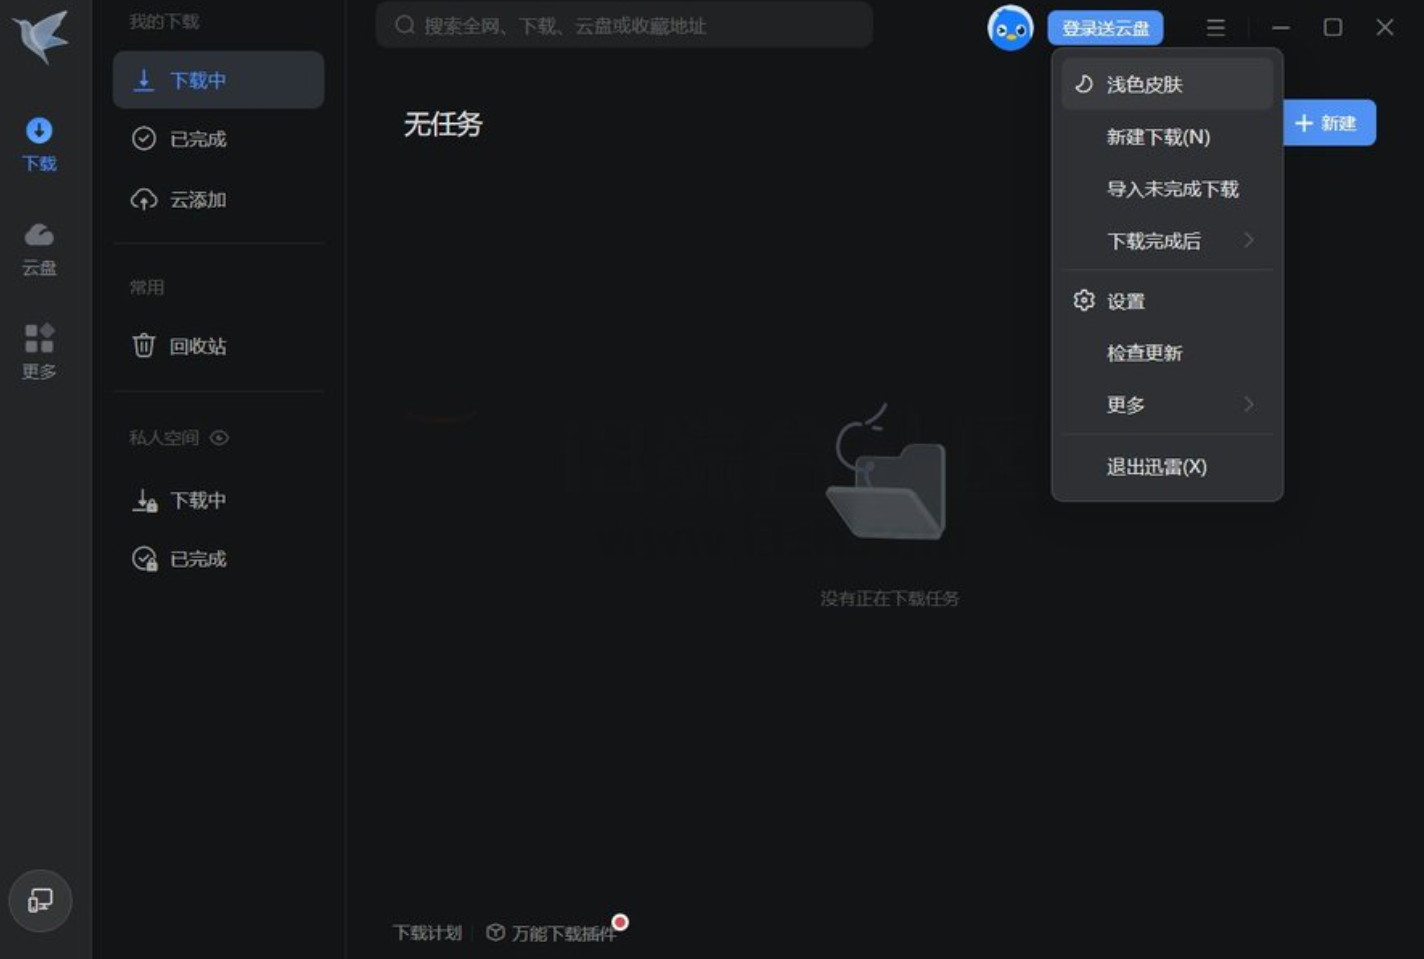The image size is (1424, 959).
Task: Click the magnifier icon in search bar
Action: coord(404,25)
